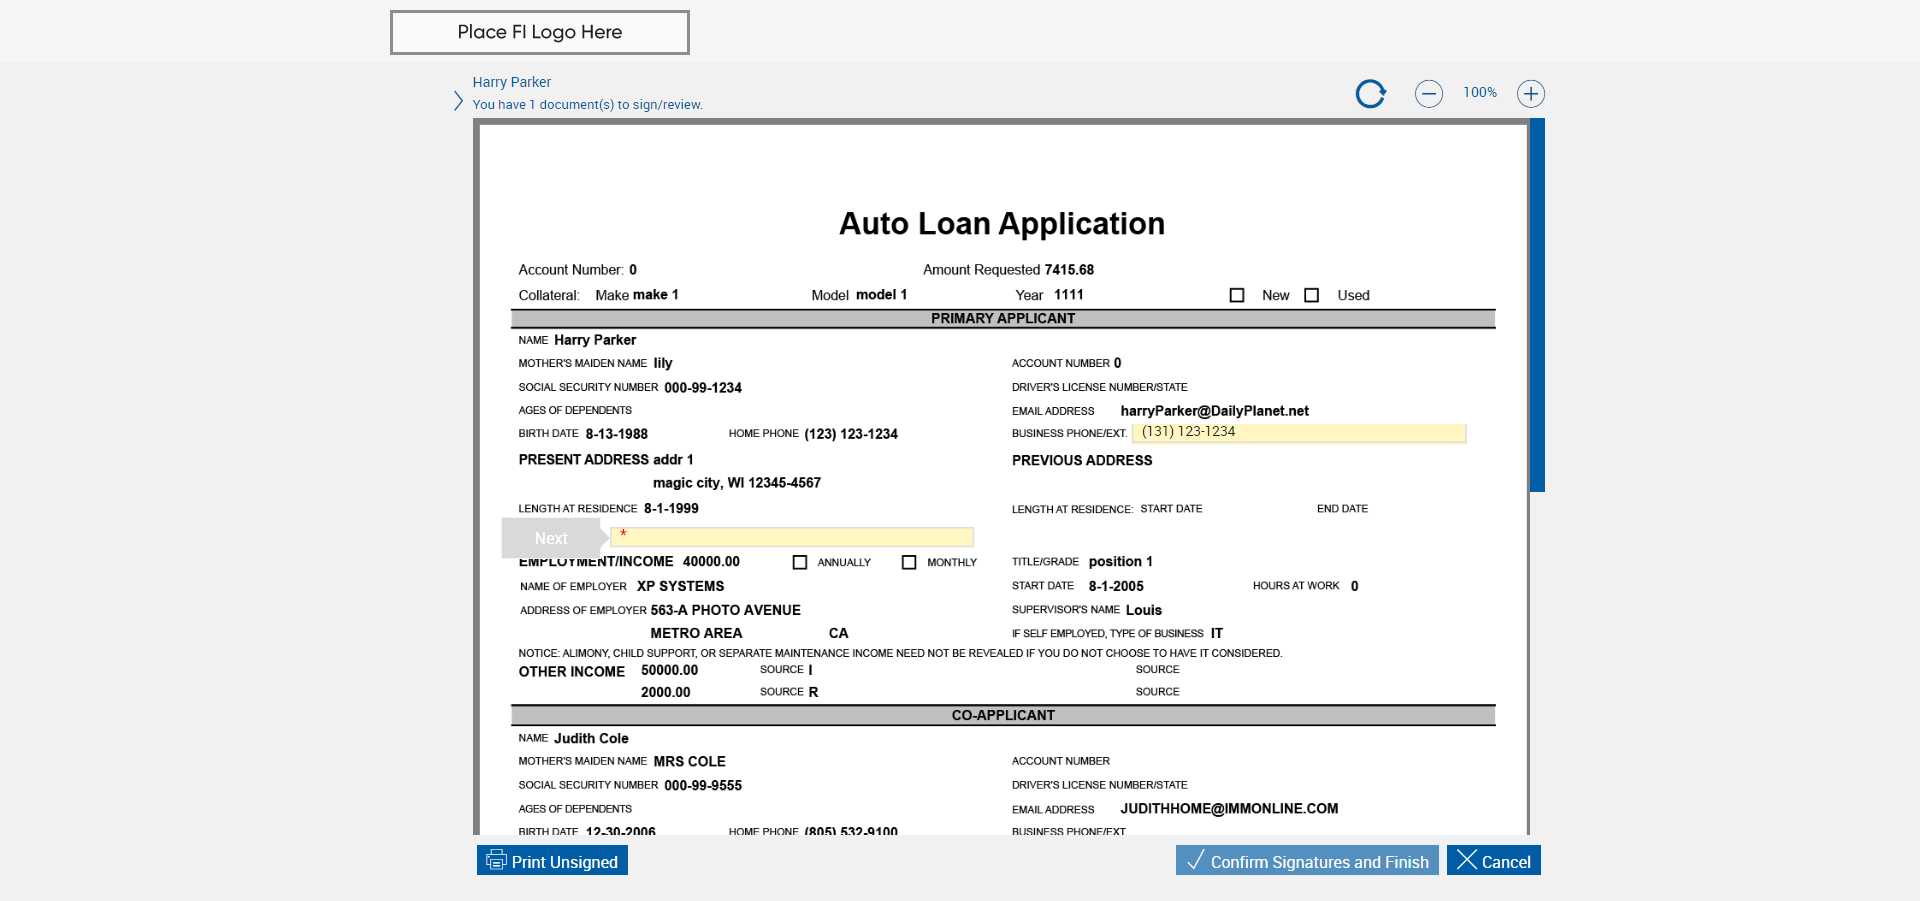
Task: Click the Auto Loan Application title
Action: click(x=1002, y=223)
